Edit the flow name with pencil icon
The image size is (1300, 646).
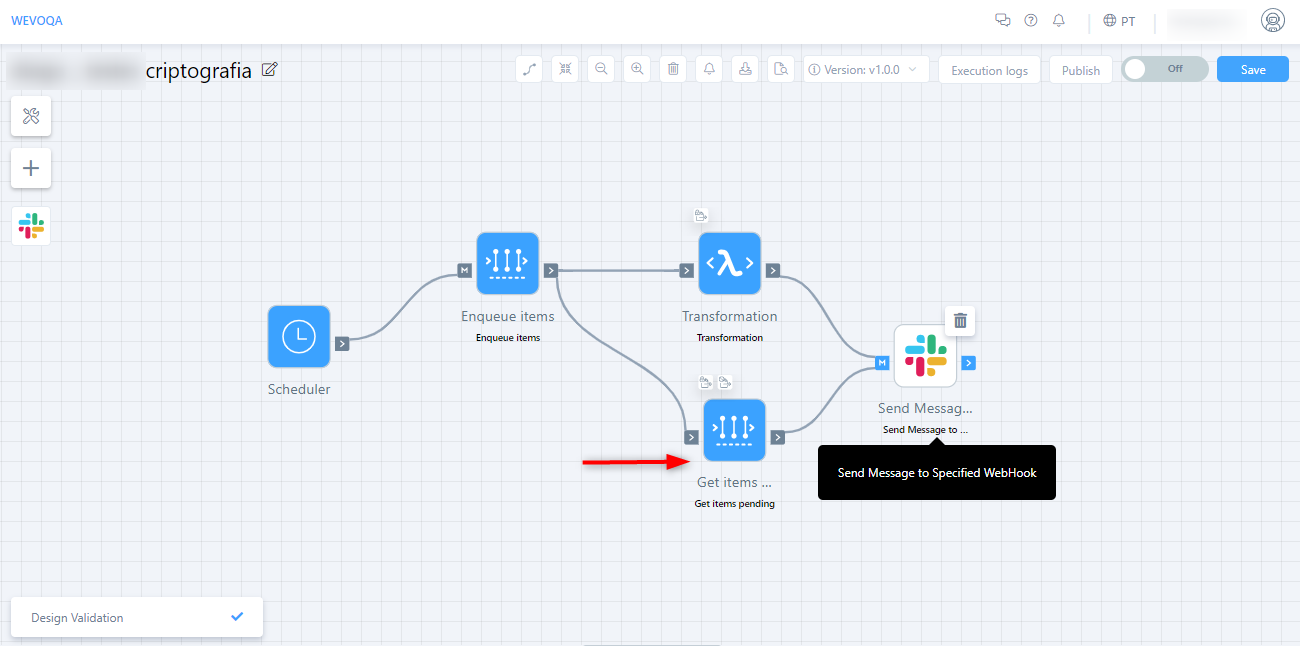pos(269,70)
